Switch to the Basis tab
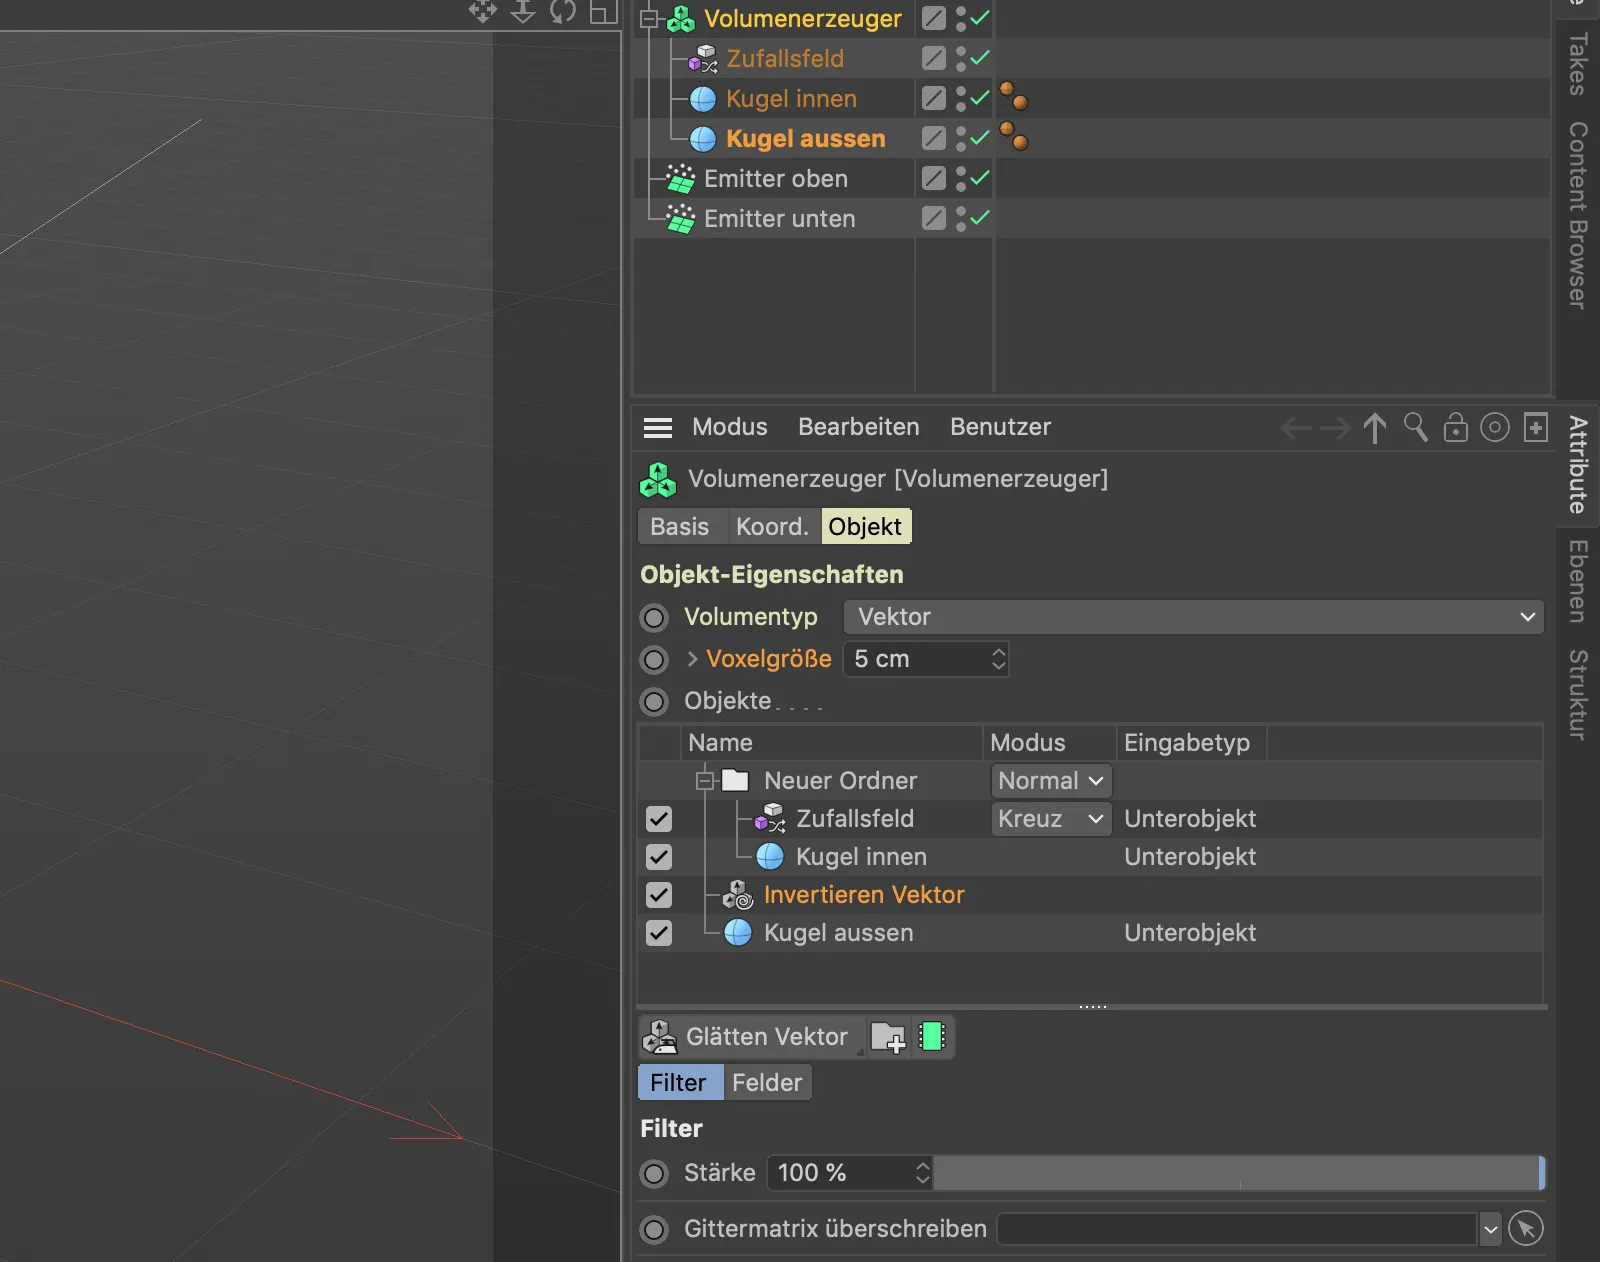 680,527
